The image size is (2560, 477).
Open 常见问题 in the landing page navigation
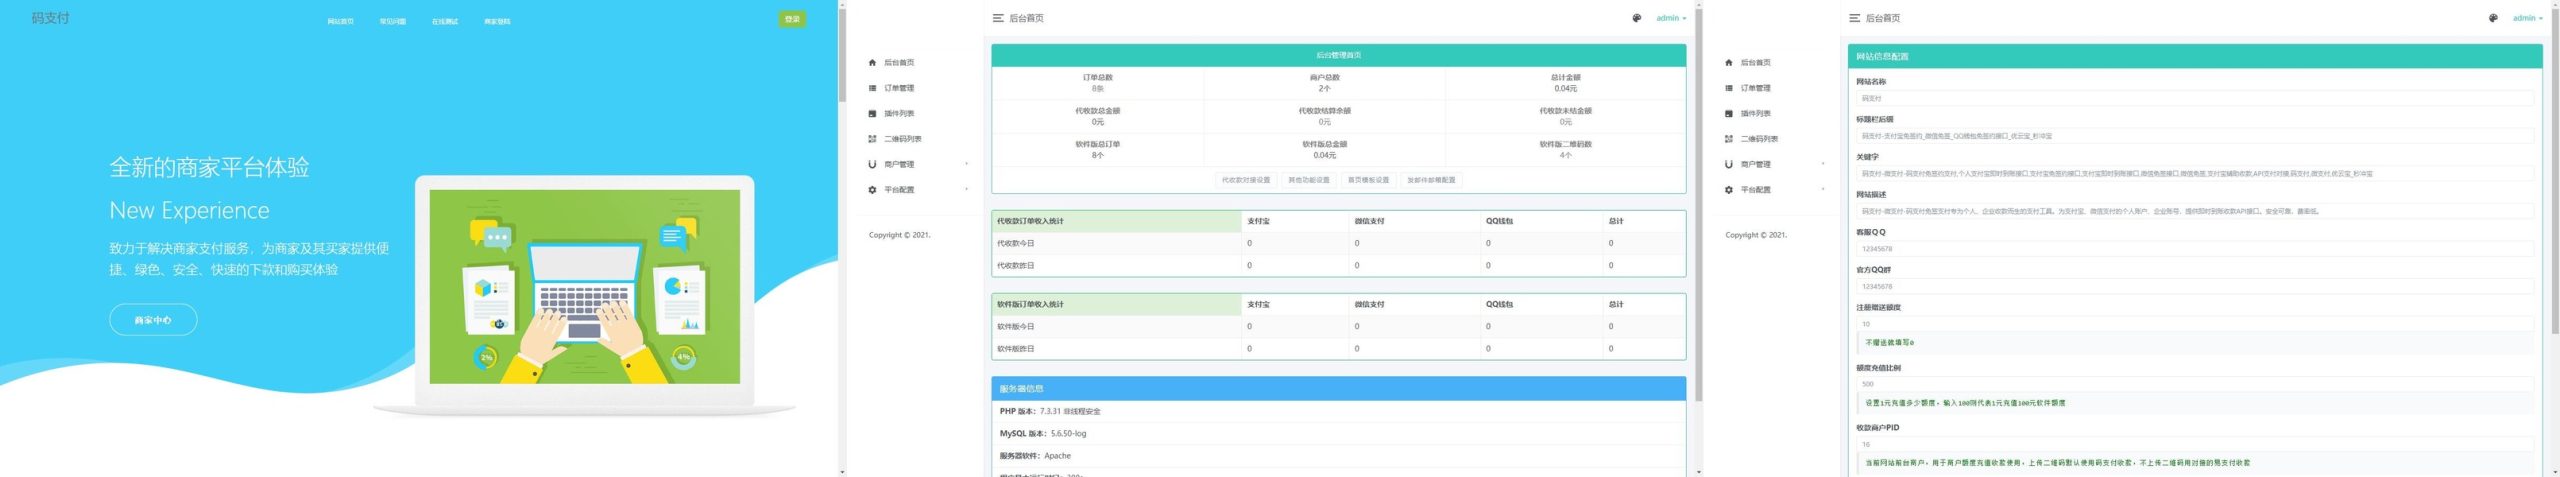point(393,21)
